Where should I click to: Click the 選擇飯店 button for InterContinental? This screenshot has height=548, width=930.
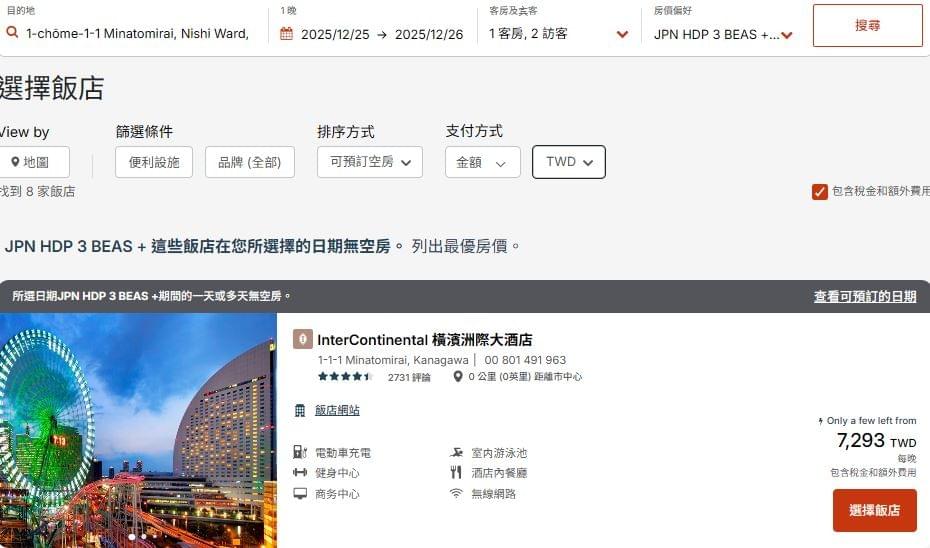click(x=875, y=510)
